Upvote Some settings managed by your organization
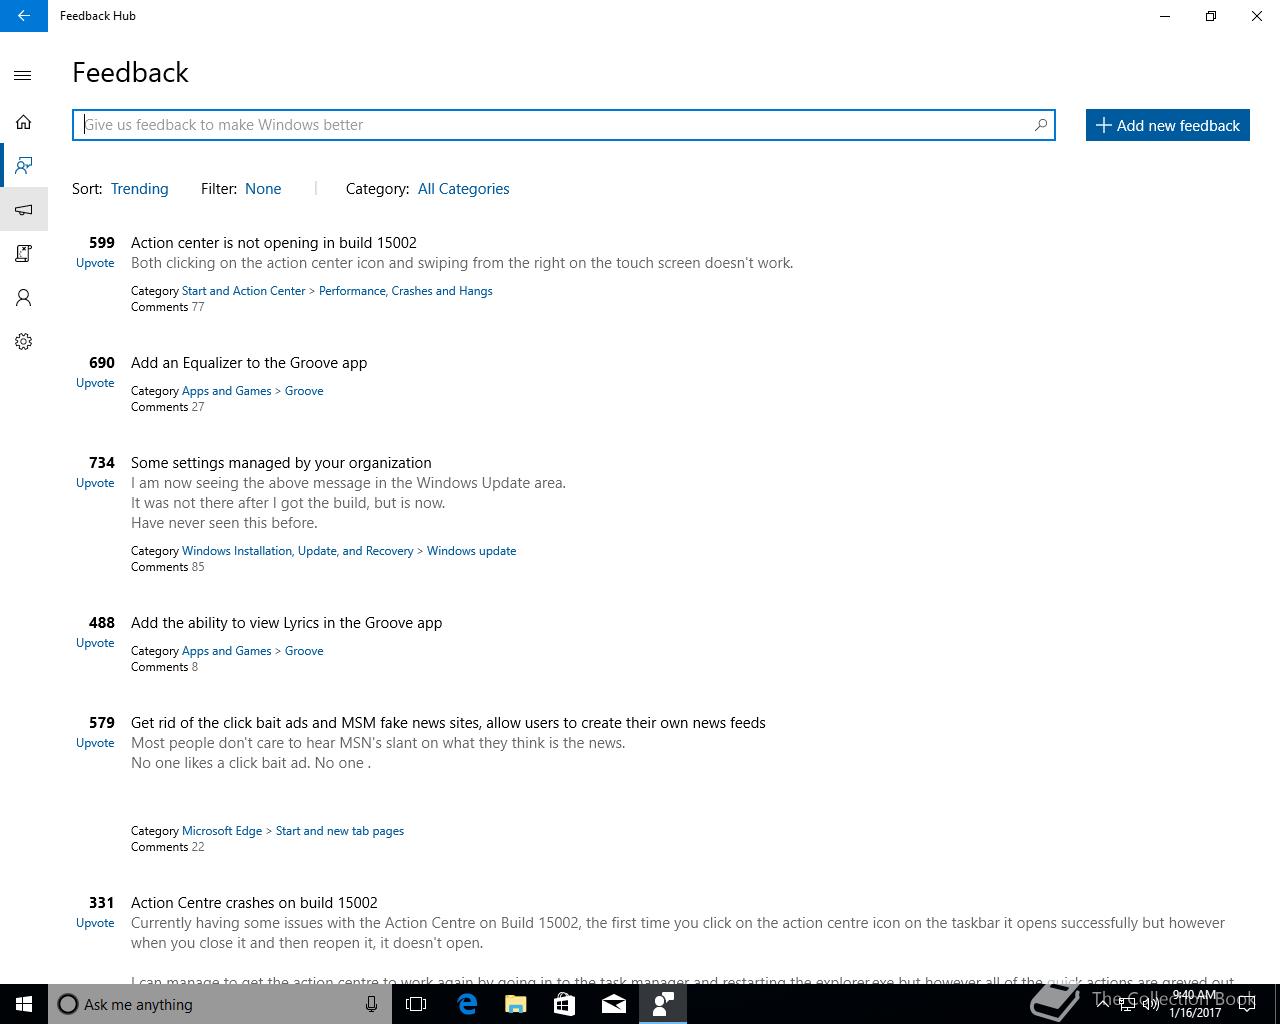Viewport: 1280px width, 1024px height. pyautogui.click(x=95, y=483)
